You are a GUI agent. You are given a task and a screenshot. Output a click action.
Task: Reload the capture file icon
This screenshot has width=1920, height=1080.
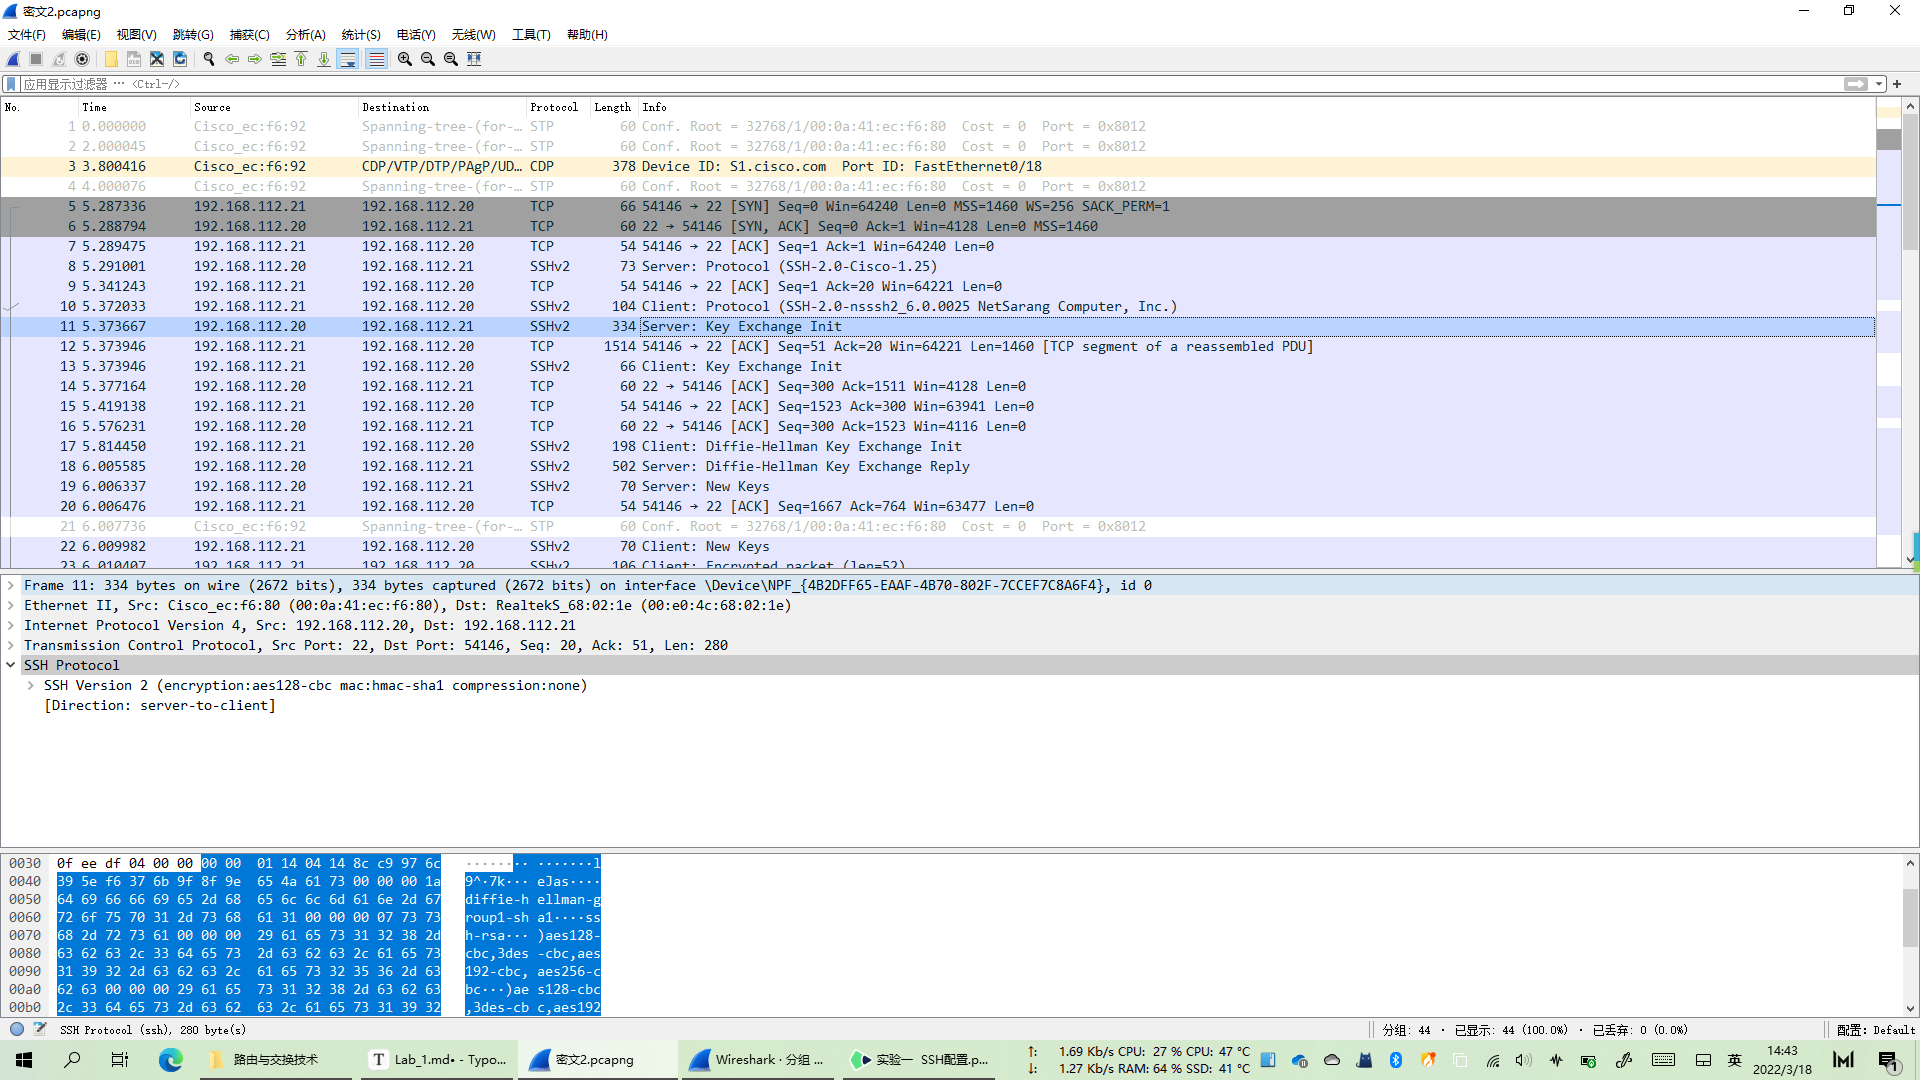pos(180,59)
